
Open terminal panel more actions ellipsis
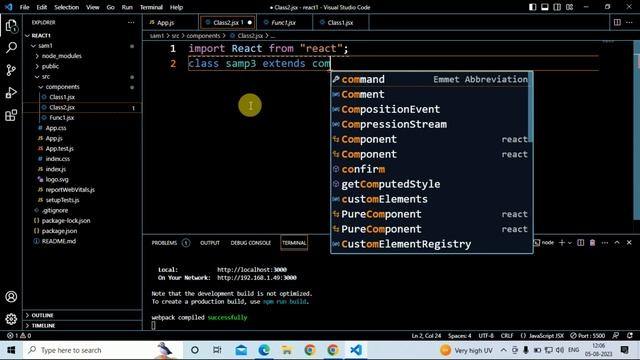(x=604, y=242)
